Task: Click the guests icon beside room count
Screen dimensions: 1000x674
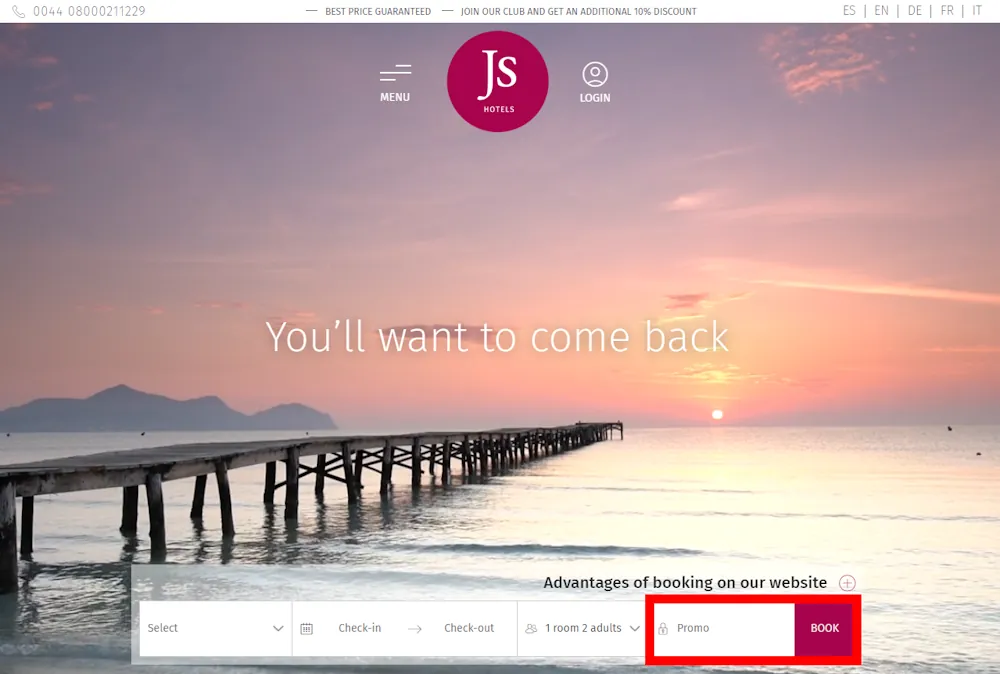Action: click(x=531, y=629)
